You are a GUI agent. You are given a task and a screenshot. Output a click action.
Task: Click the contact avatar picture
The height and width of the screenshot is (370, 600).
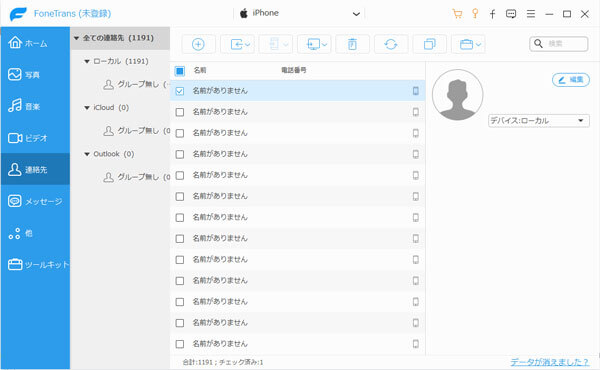click(457, 95)
